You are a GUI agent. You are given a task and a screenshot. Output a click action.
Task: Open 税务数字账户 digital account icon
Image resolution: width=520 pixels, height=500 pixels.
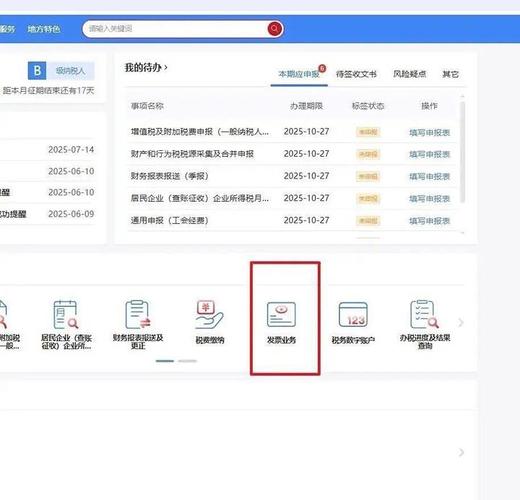(x=353, y=323)
